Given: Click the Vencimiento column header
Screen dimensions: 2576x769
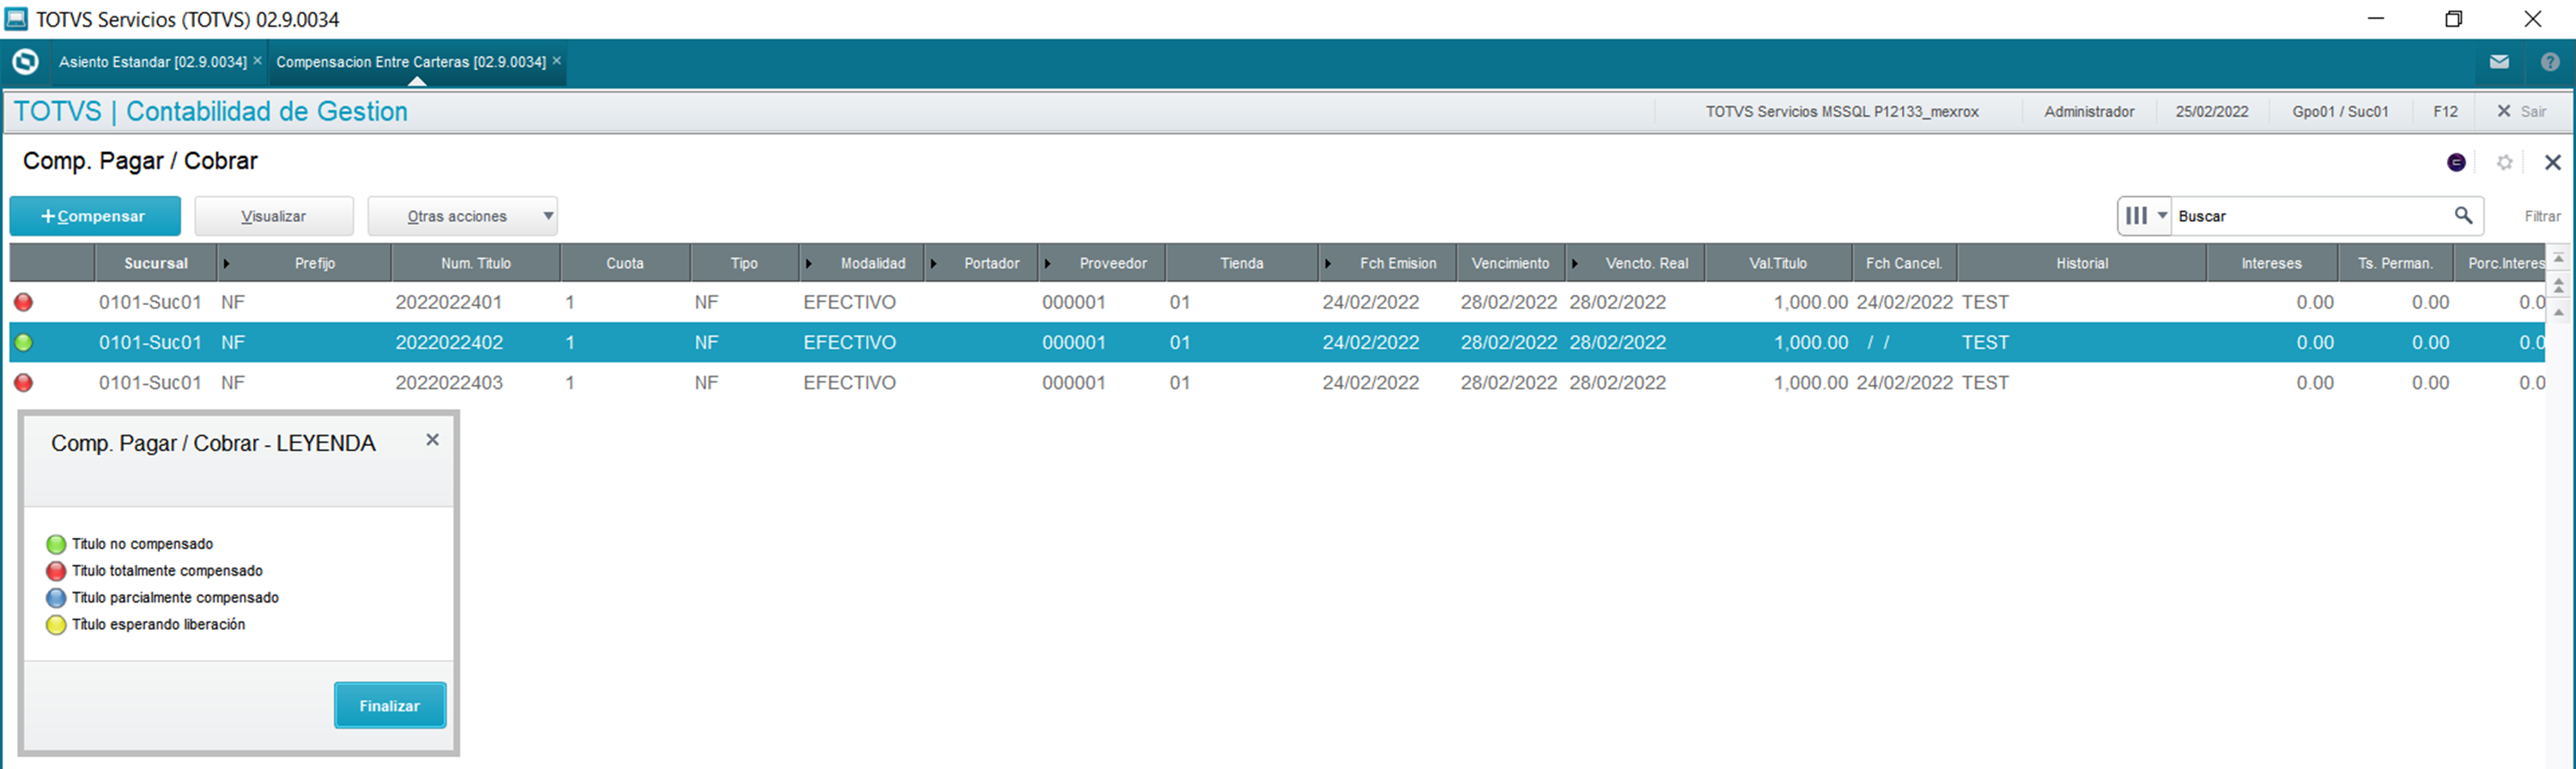Looking at the screenshot, I should tap(1510, 263).
